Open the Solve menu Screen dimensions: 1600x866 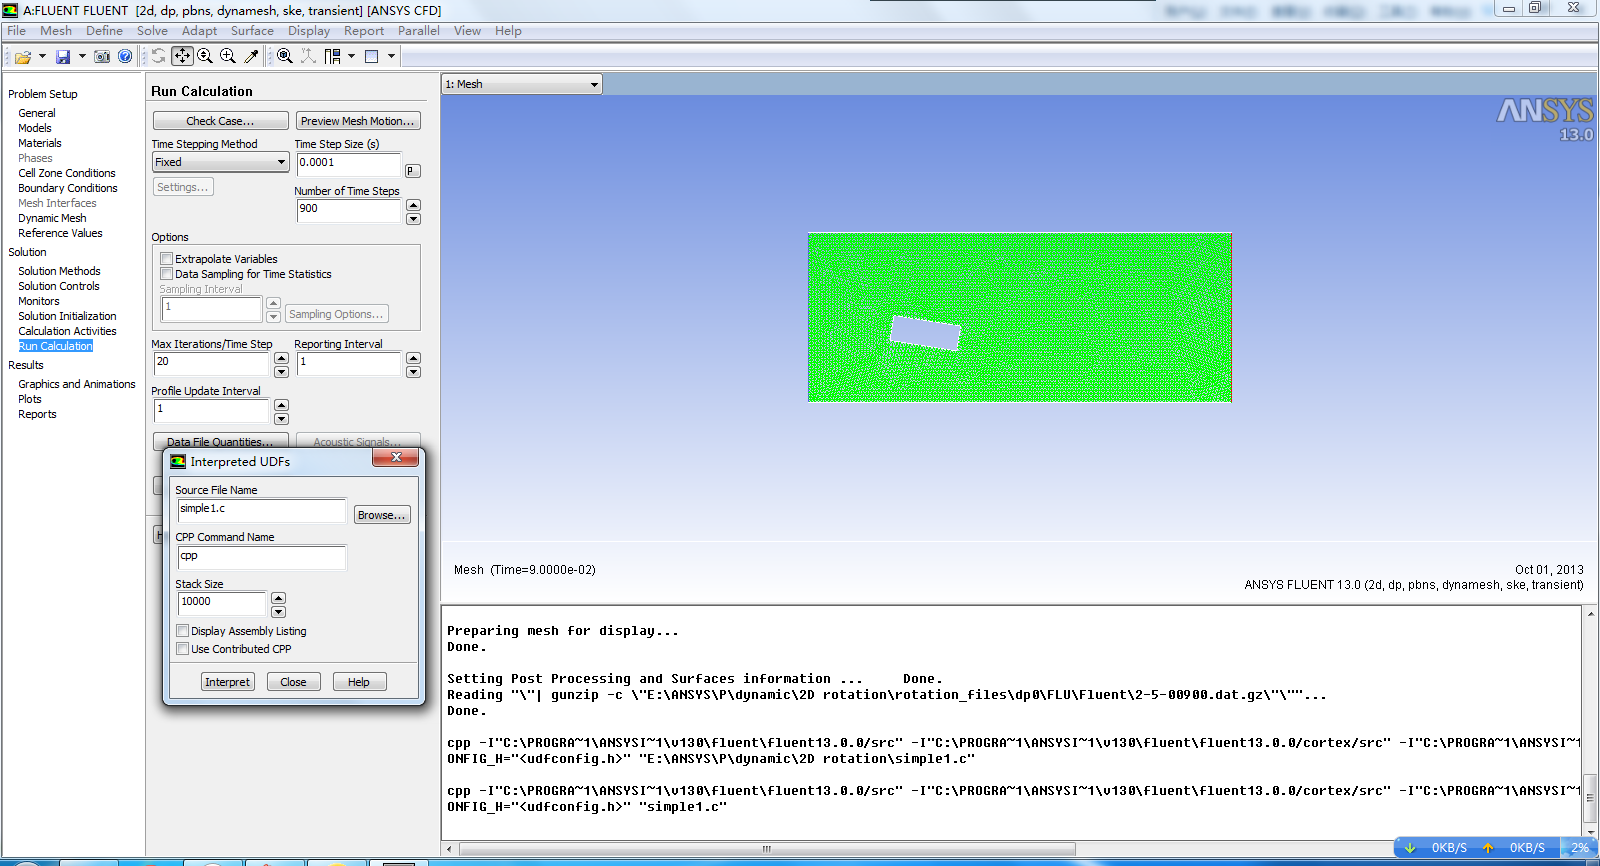(152, 31)
